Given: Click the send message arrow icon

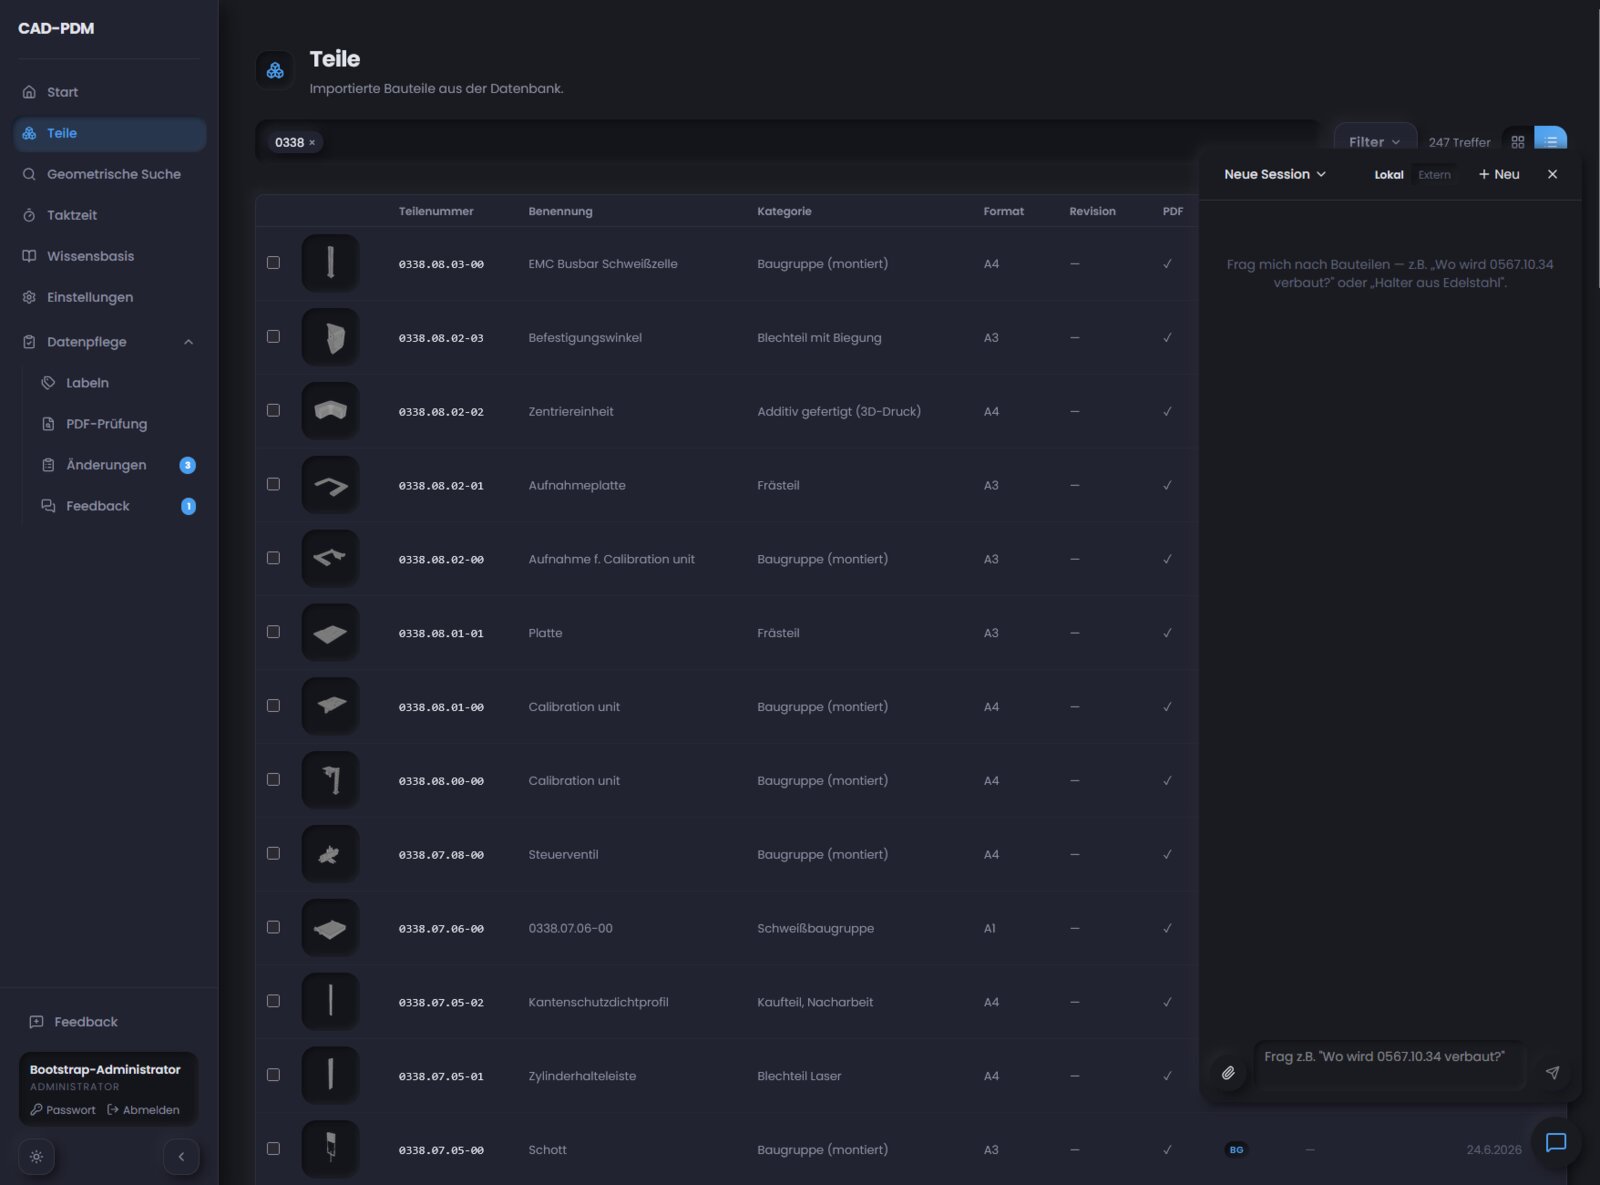Looking at the screenshot, I should coord(1553,1073).
